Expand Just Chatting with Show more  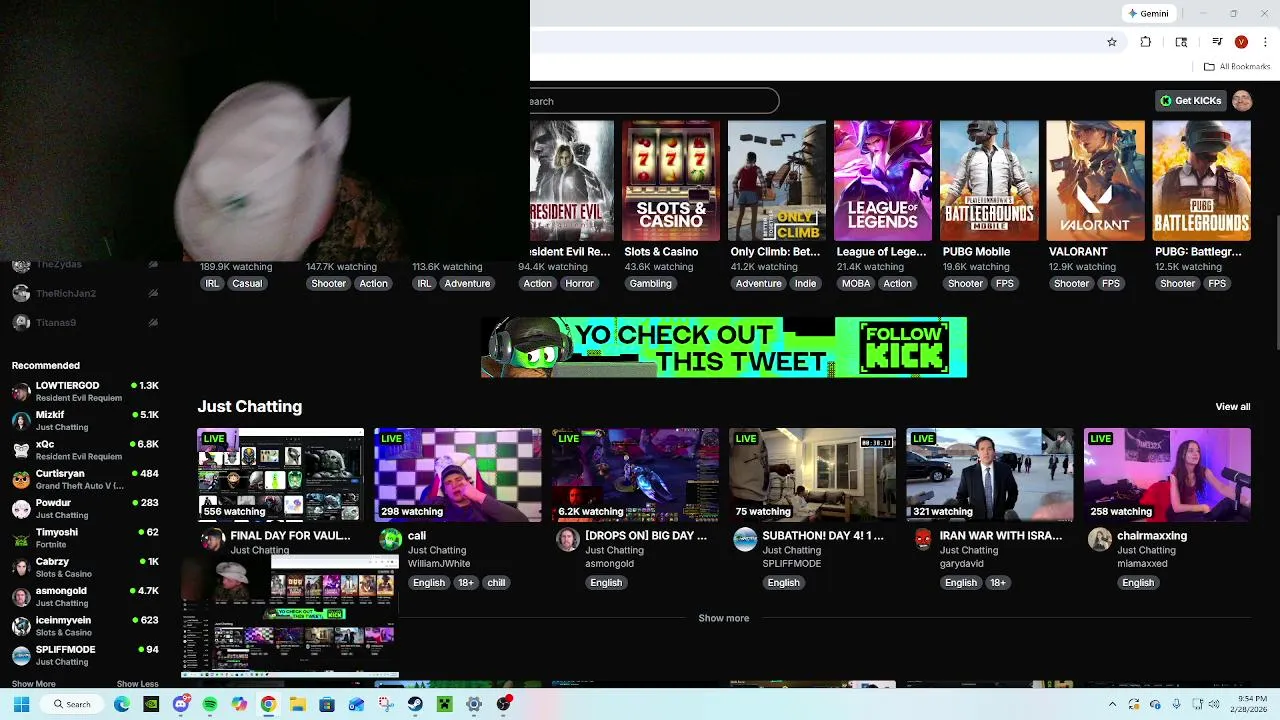click(x=723, y=618)
